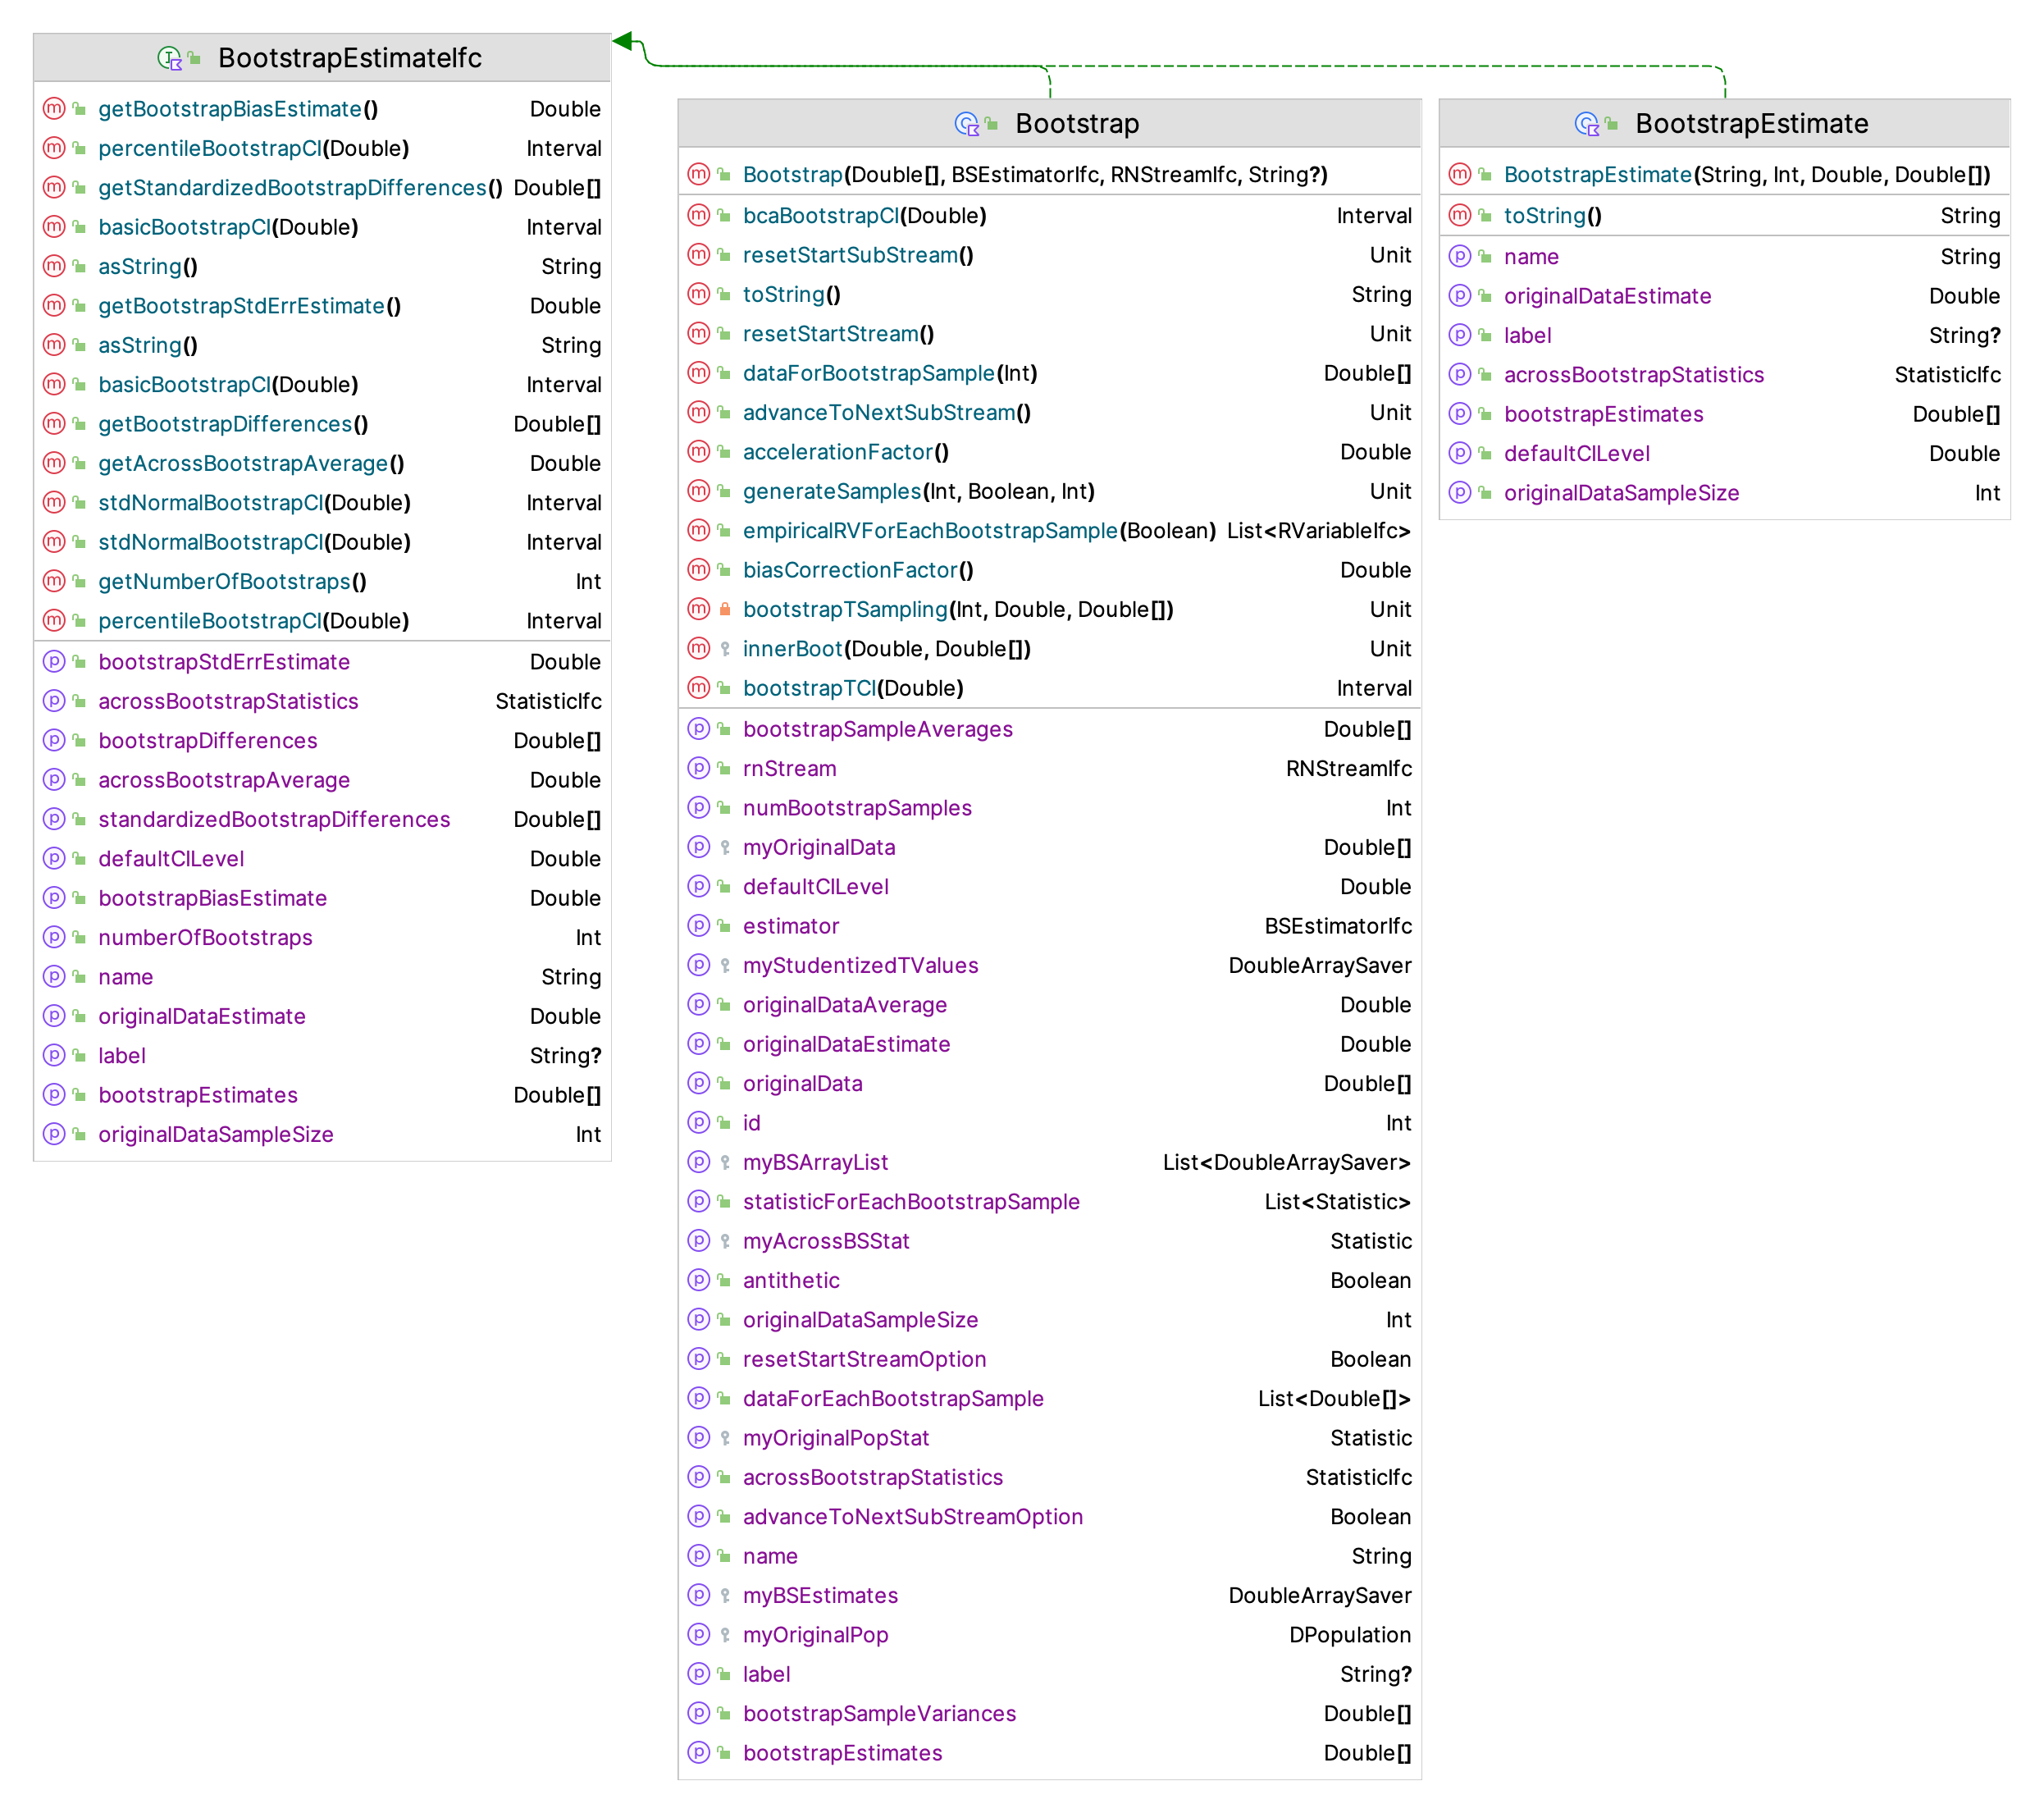Image resolution: width=2044 pixels, height=1813 pixels.
Task: Click property icon beside standardizedBootstrapDifferences
Action: [x=54, y=819]
